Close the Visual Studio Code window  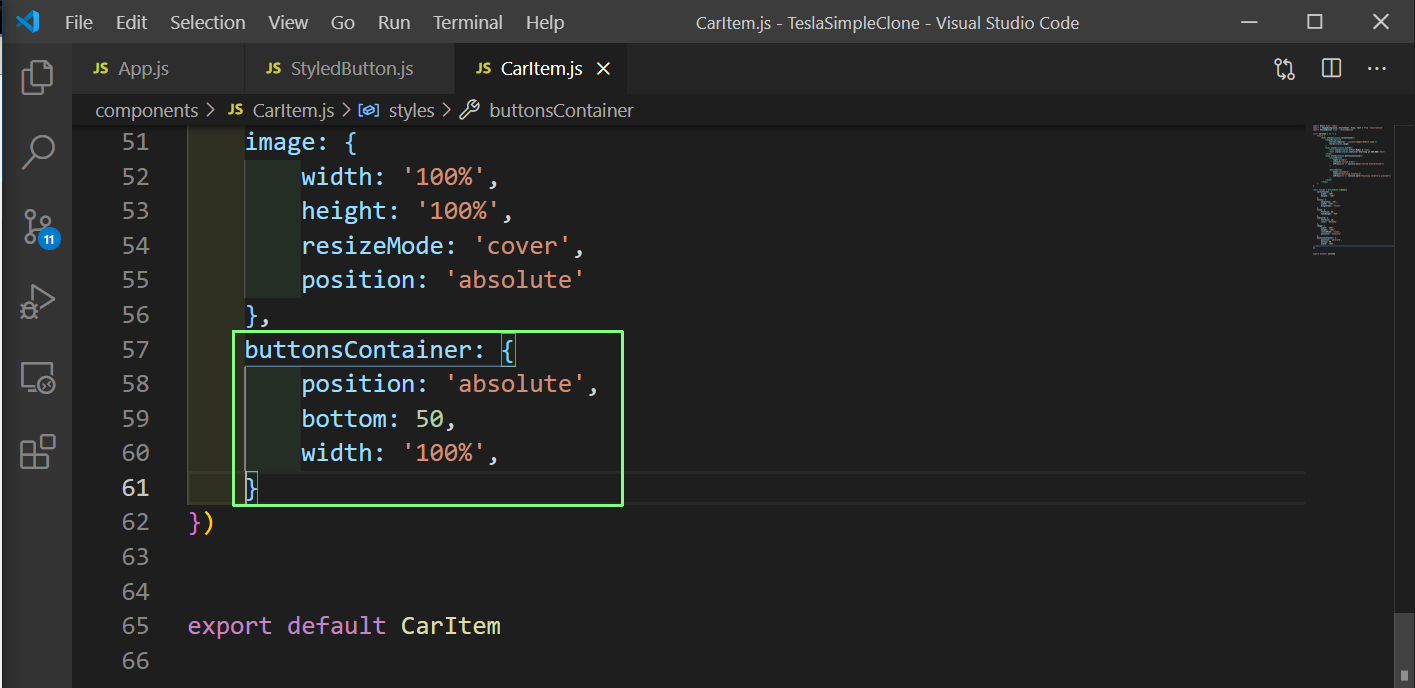(x=1381, y=22)
